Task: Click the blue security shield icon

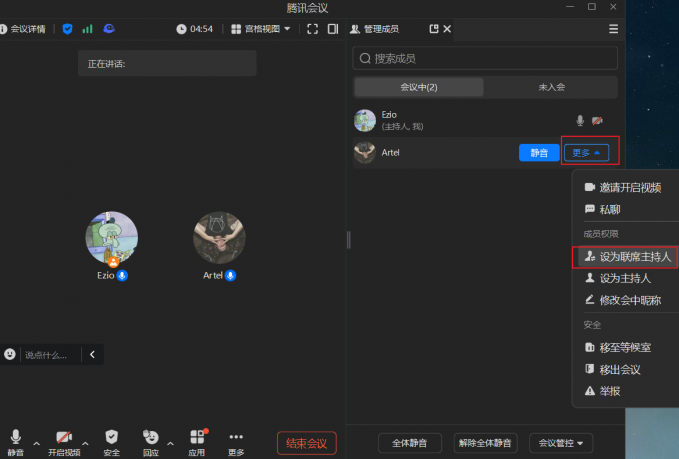Action: (x=67, y=29)
